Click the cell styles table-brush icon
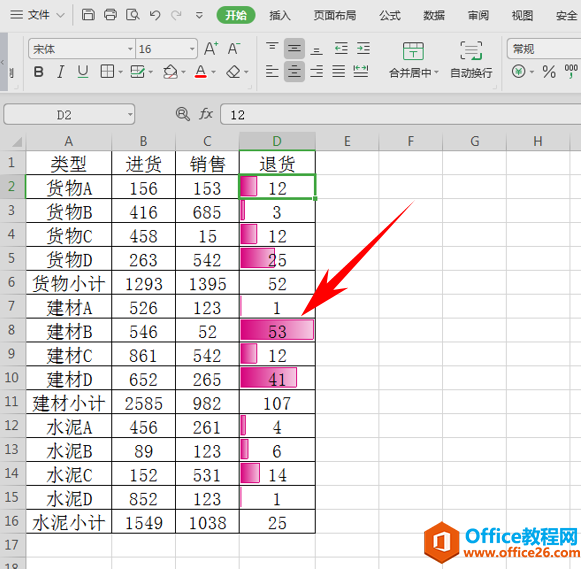Image resolution: width=587 pixels, height=570 pixels. [x=137, y=71]
